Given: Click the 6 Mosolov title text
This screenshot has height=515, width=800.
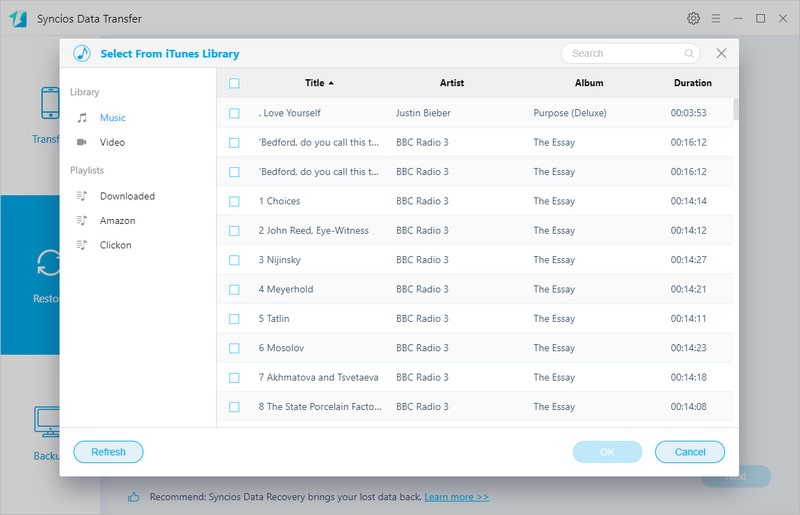Looking at the screenshot, I should [281, 348].
